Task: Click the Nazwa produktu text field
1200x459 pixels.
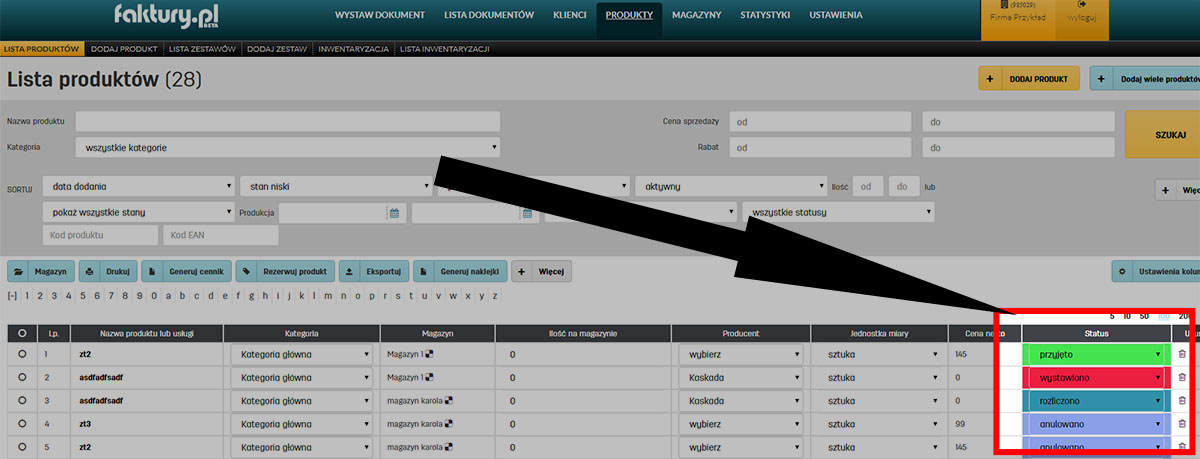Action: [x=287, y=121]
